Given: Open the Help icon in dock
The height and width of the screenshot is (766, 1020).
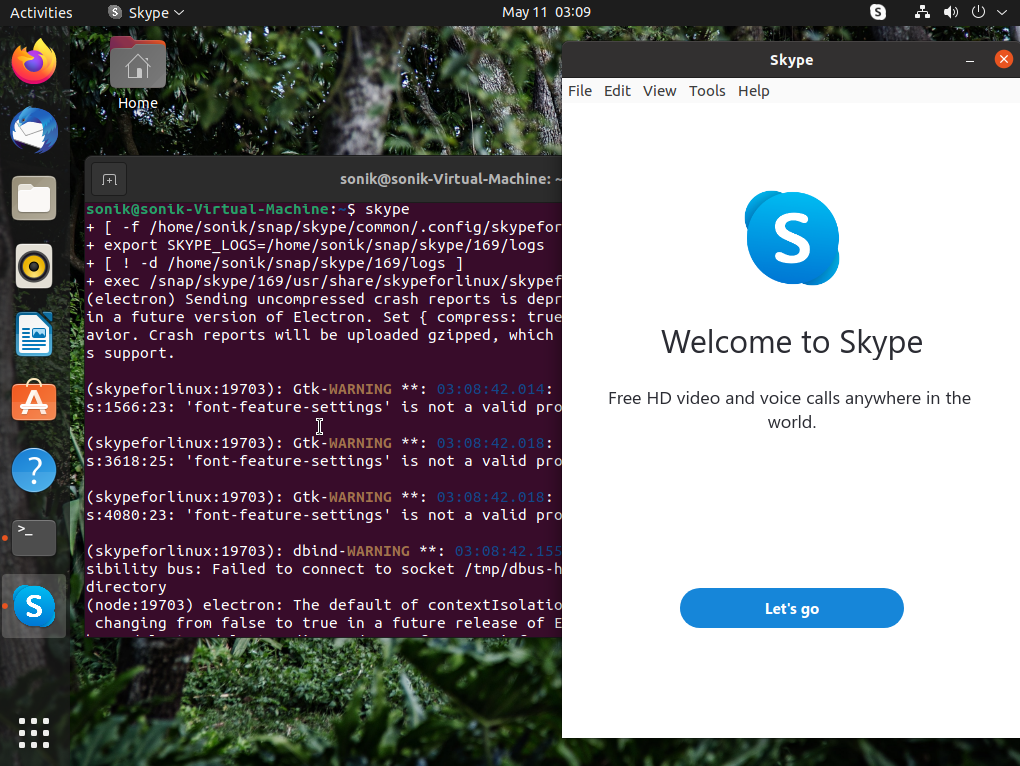Looking at the screenshot, I should pos(34,470).
